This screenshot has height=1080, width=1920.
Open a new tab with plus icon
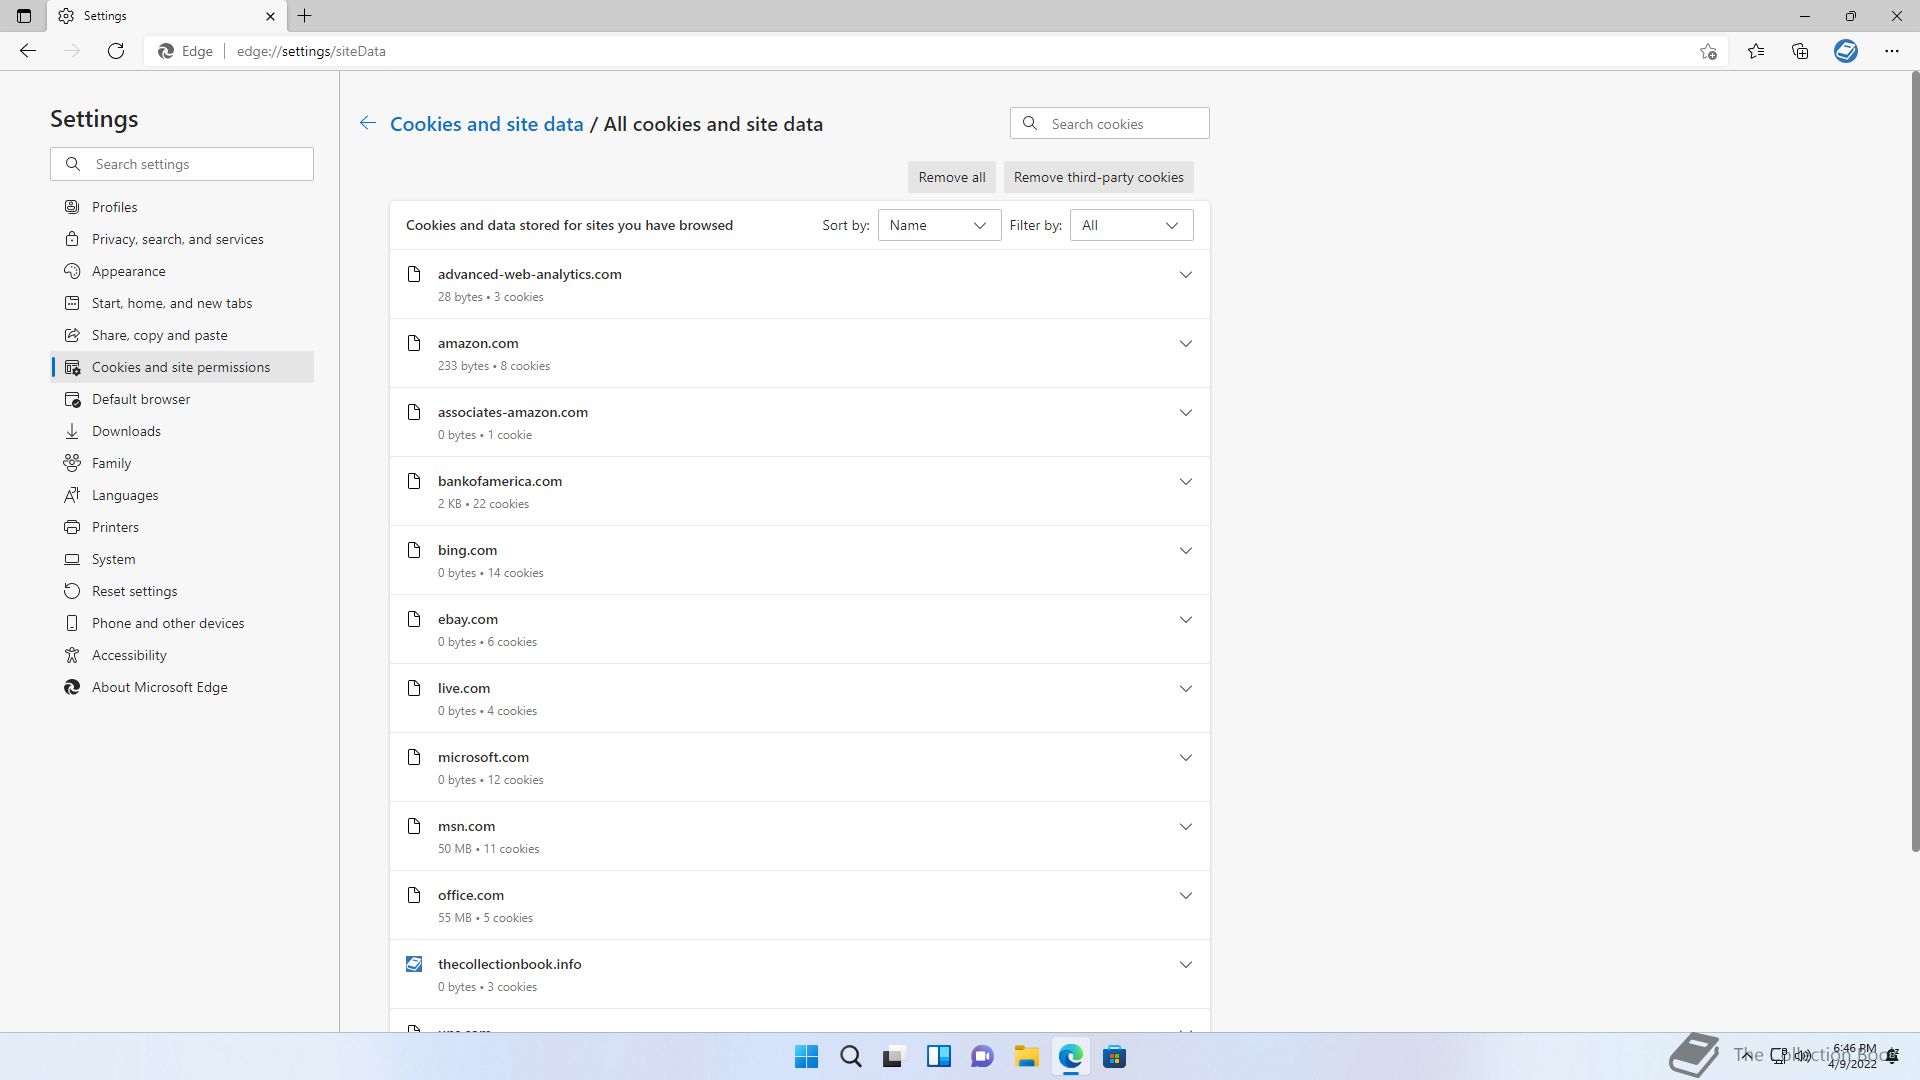tap(305, 16)
